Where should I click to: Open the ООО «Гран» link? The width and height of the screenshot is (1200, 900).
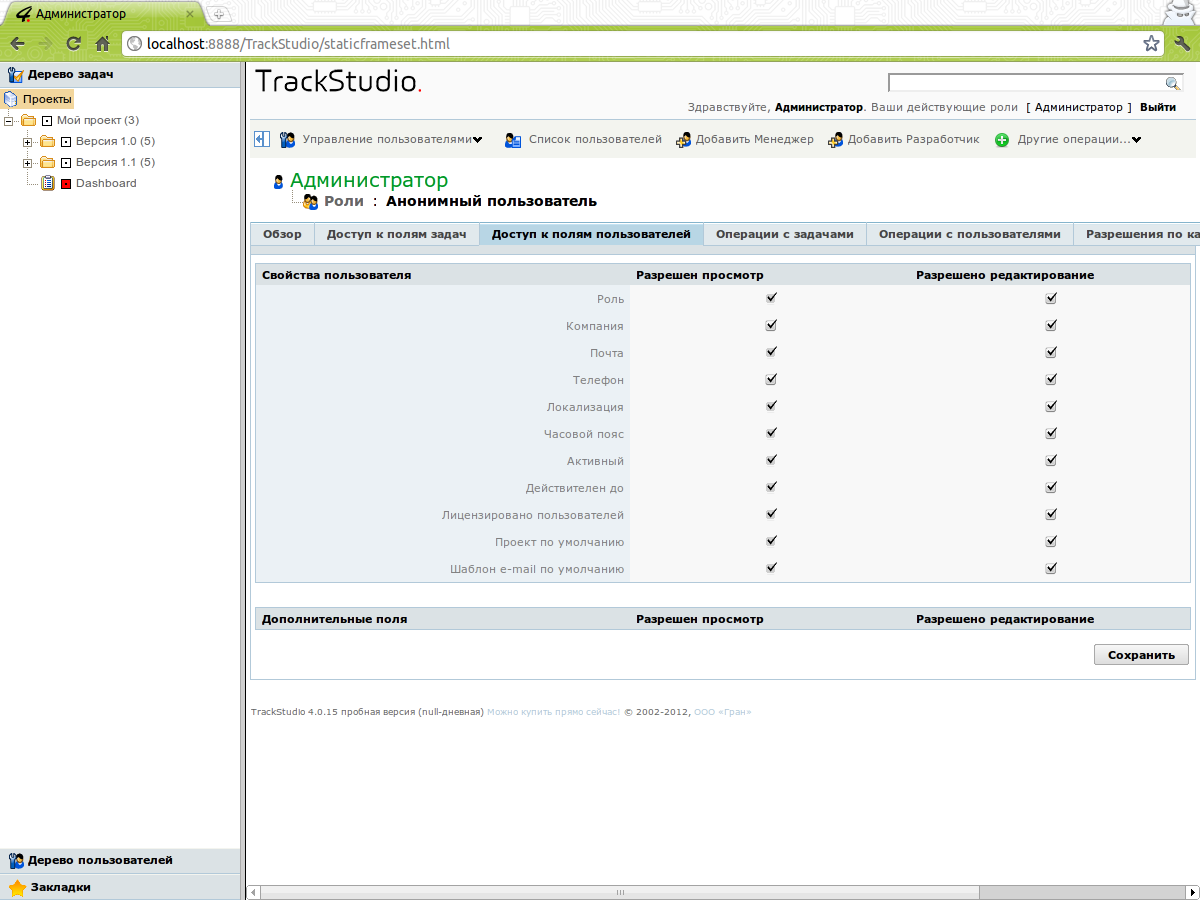[722, 712]
